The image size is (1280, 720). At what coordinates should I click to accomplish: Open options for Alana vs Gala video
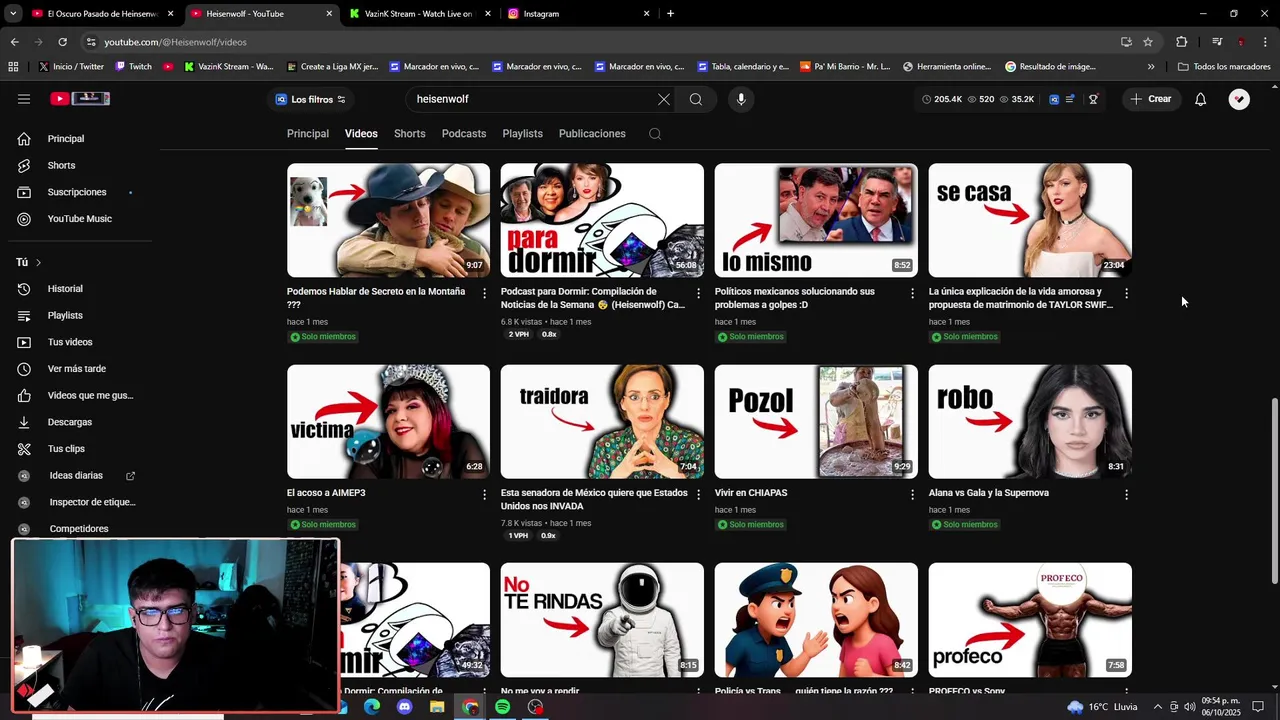click(1126, 494)
